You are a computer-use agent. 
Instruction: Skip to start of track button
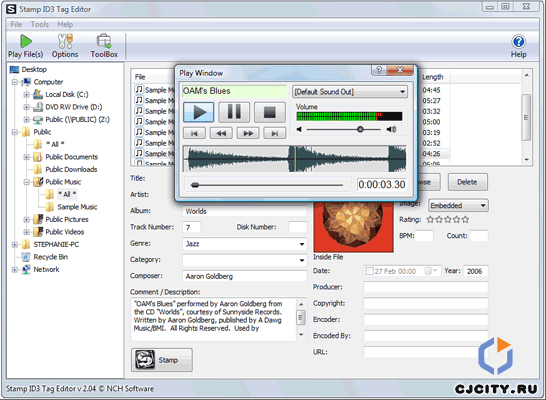(x=194, y=133)
